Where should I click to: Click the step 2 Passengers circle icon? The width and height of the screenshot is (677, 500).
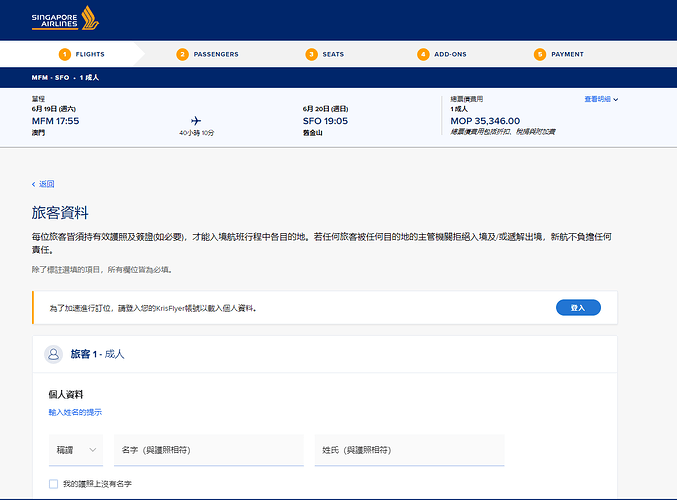pos(182,54)
